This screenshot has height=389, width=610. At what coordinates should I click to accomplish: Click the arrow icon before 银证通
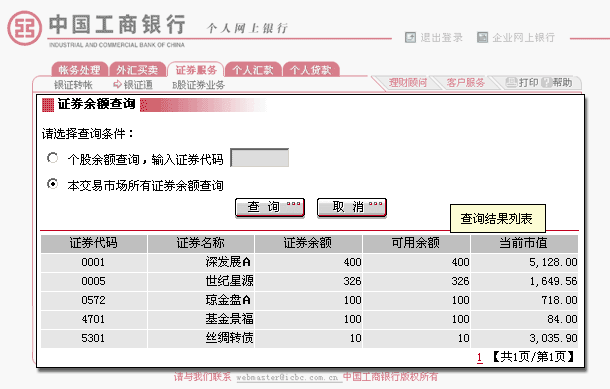click(117, 84)
